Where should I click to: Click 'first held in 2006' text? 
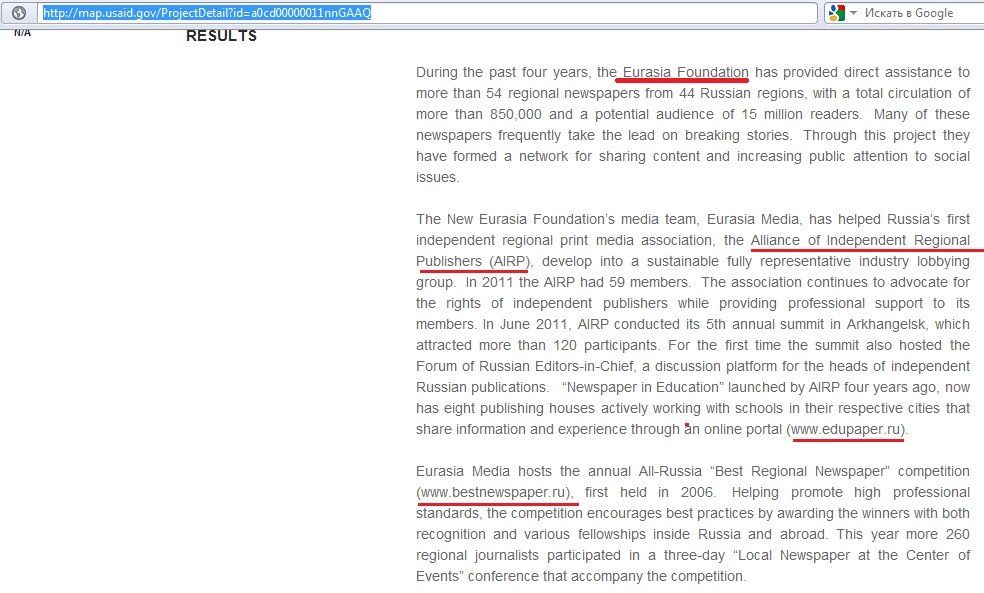[649, 492]
